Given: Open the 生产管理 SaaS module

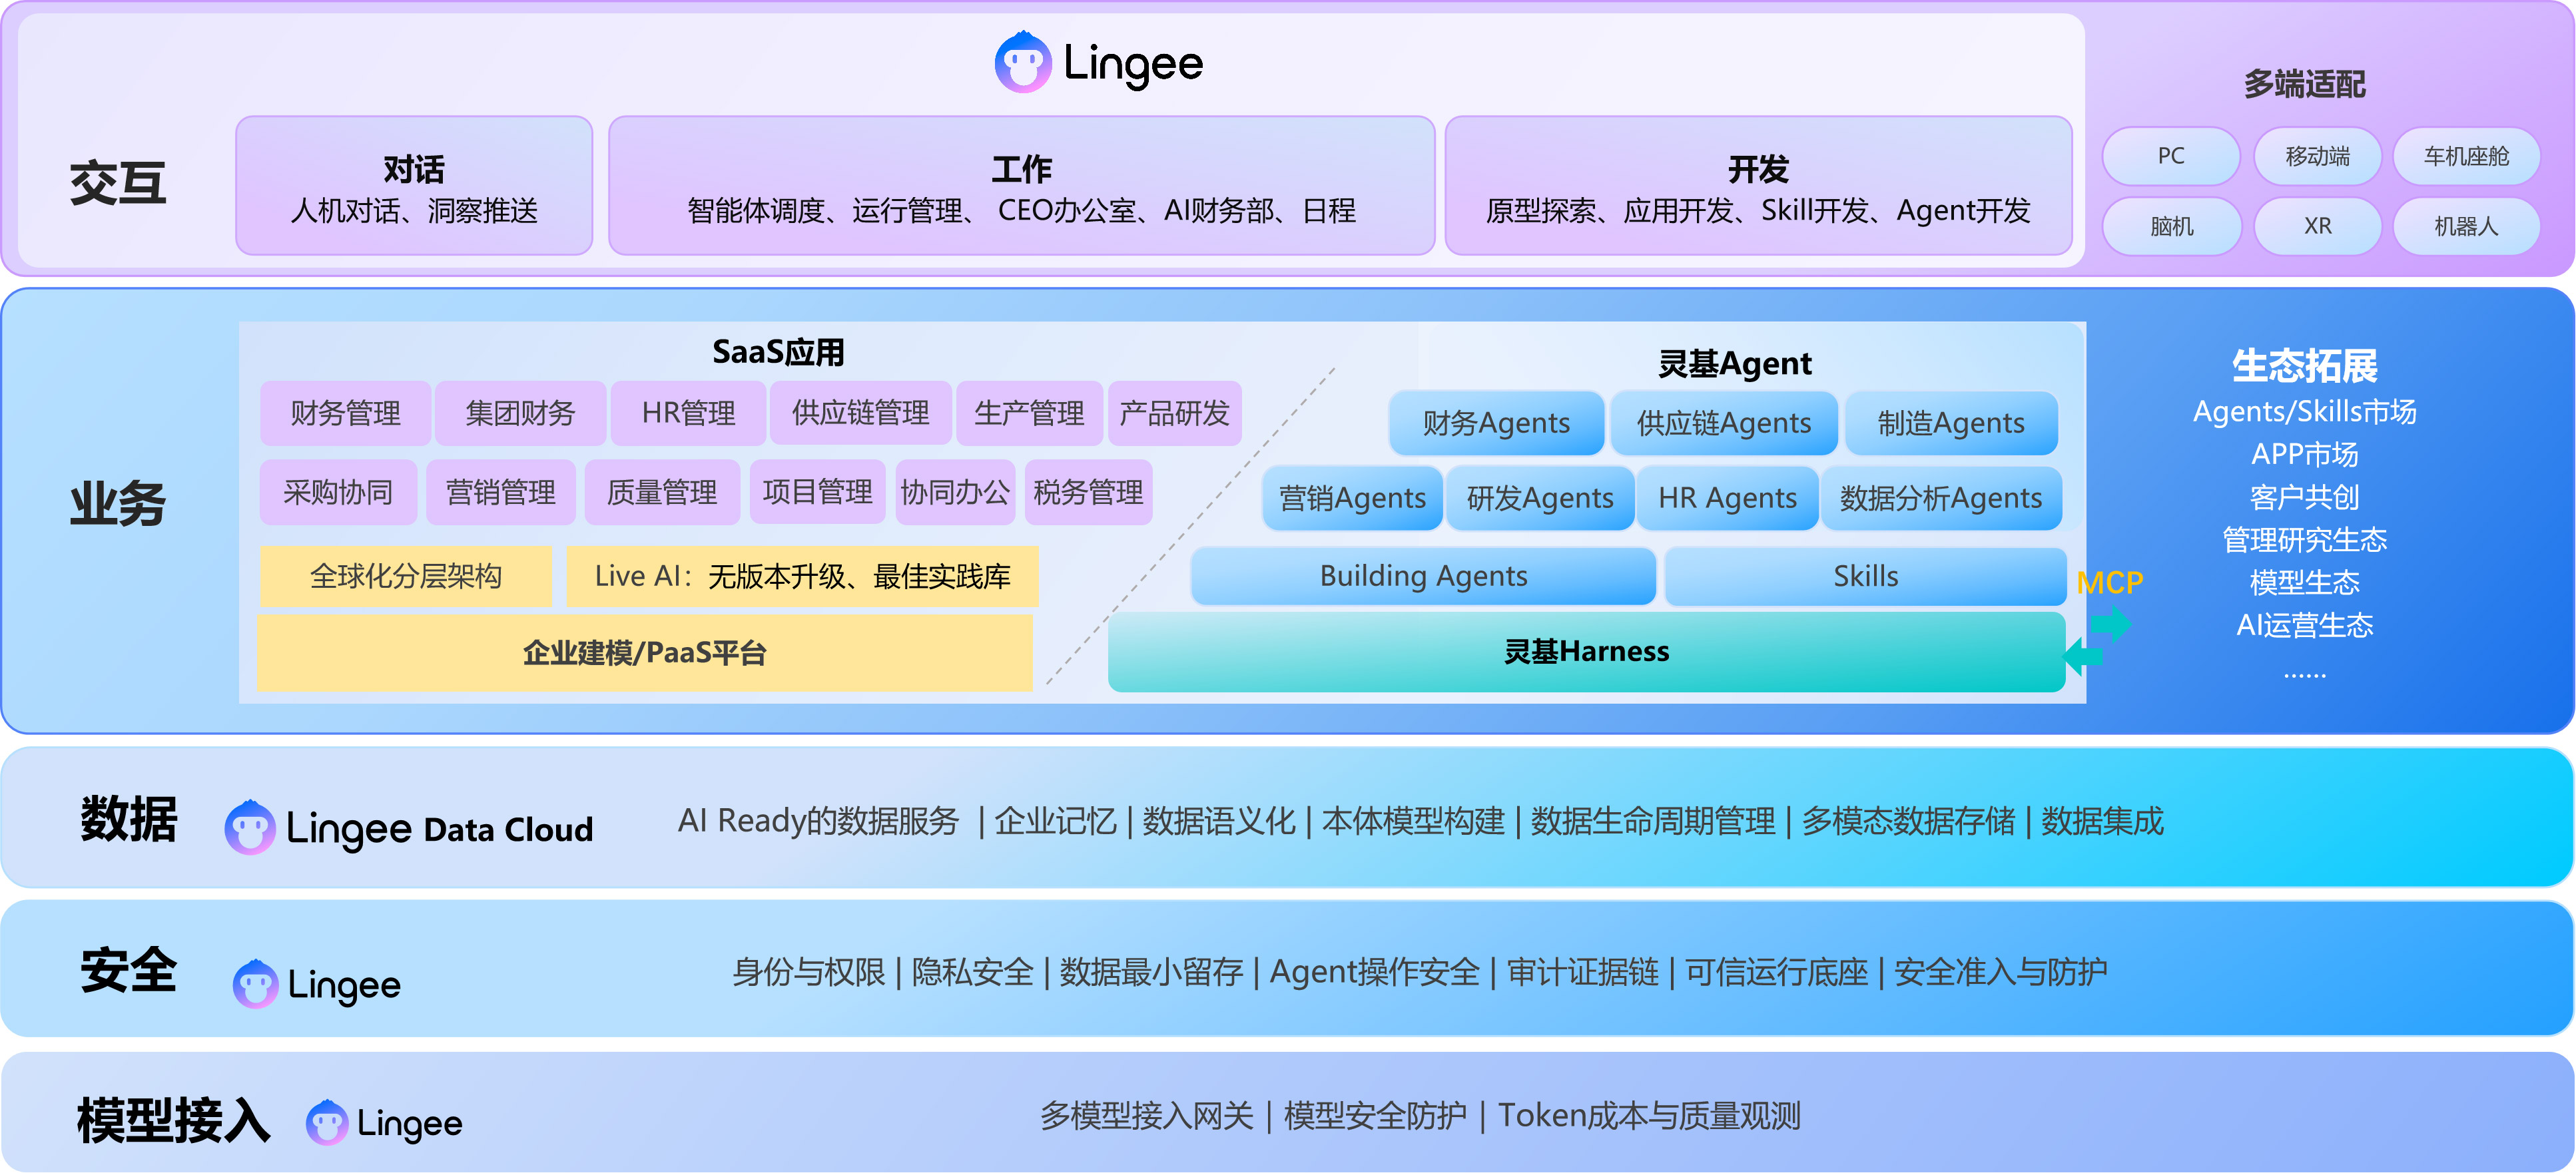Looking at the screenshot, I should click(x=1029, y=413).
